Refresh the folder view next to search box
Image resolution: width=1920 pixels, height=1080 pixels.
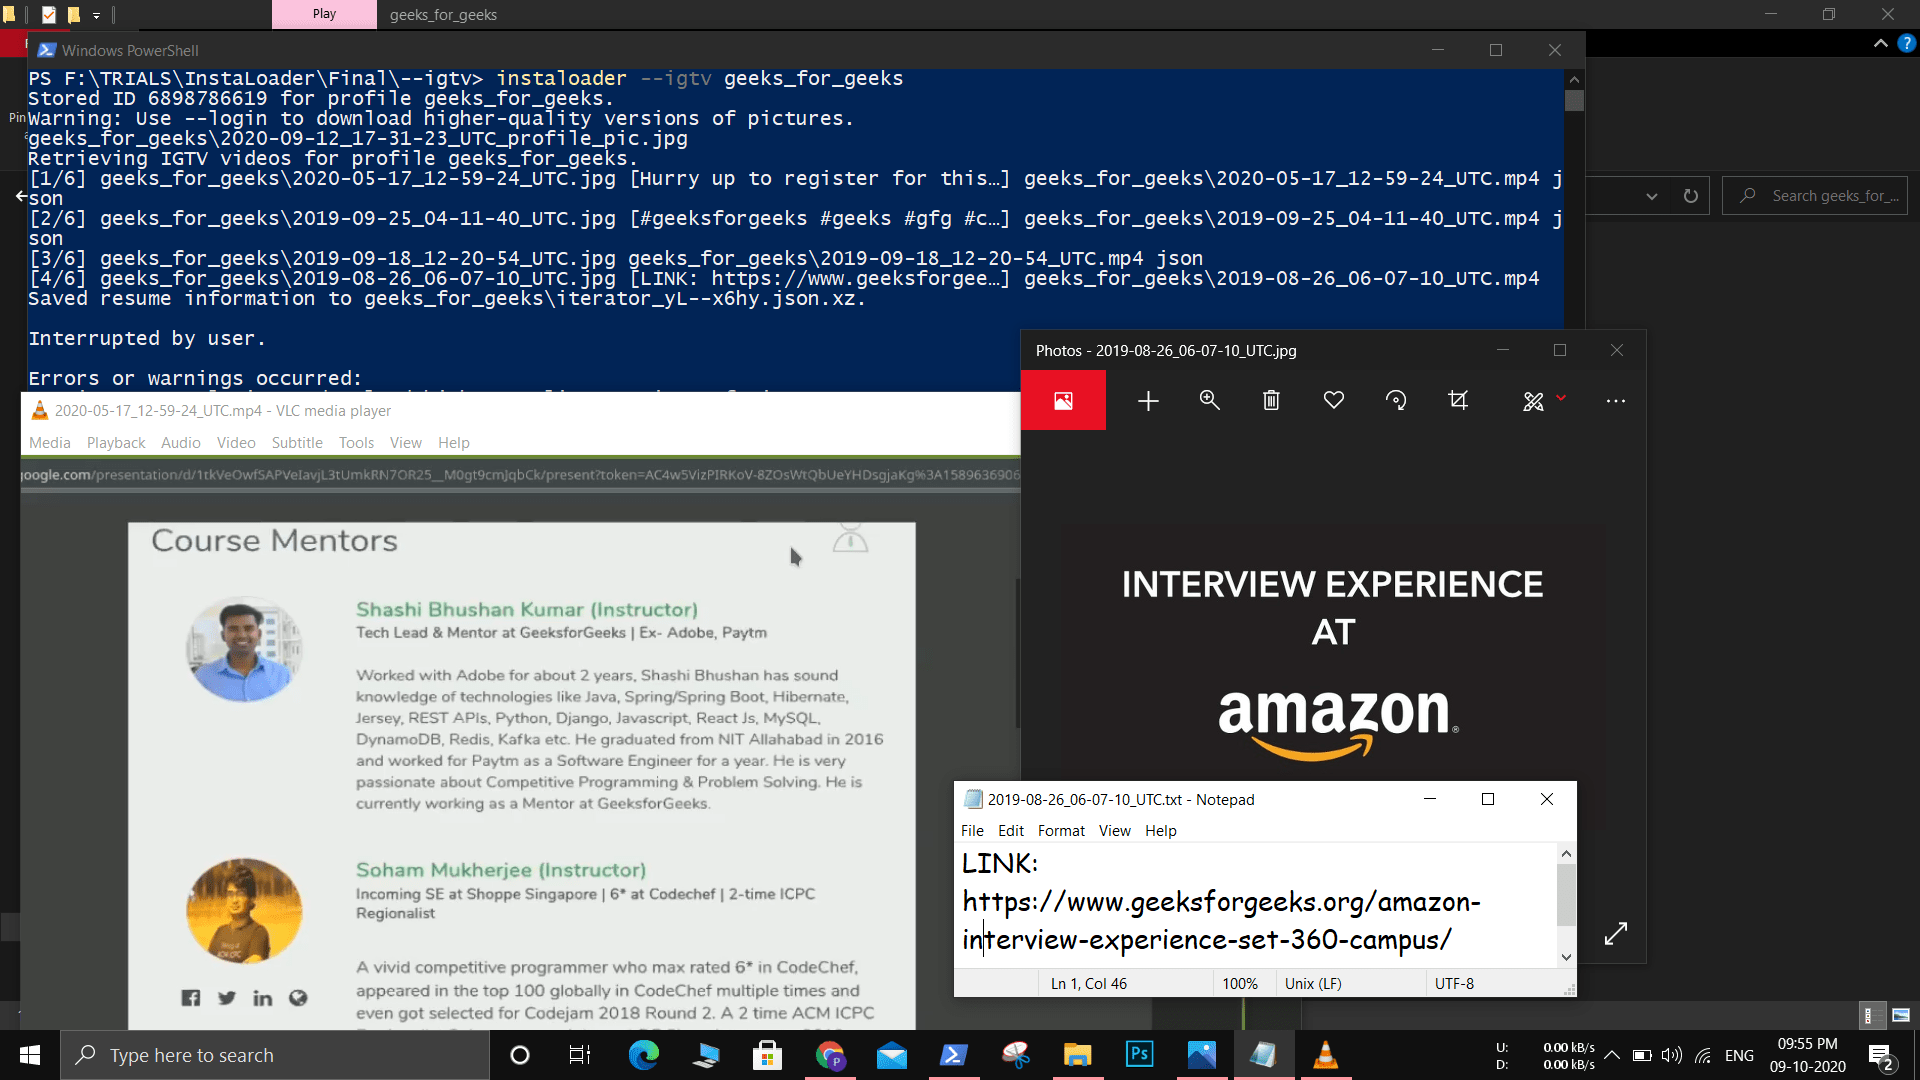point(1691,196)
